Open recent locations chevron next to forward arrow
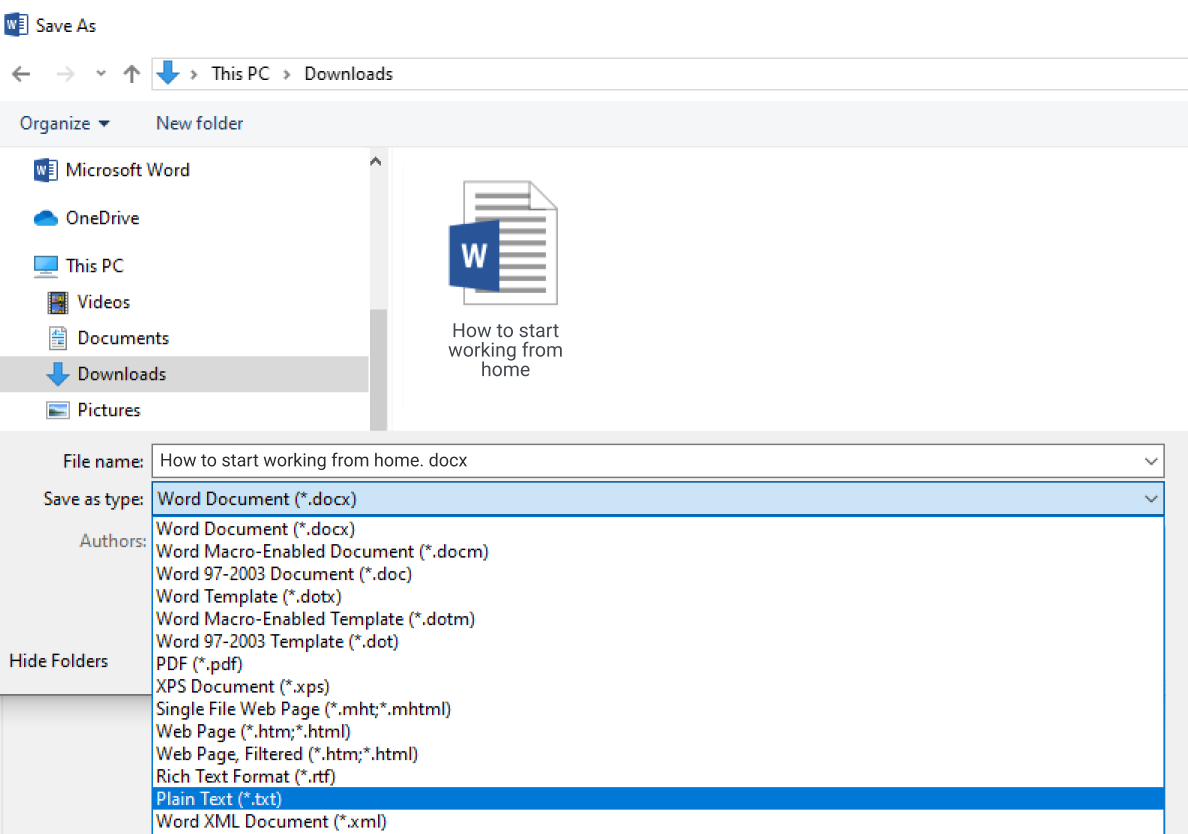1188x834 pixels. (100, 73)
